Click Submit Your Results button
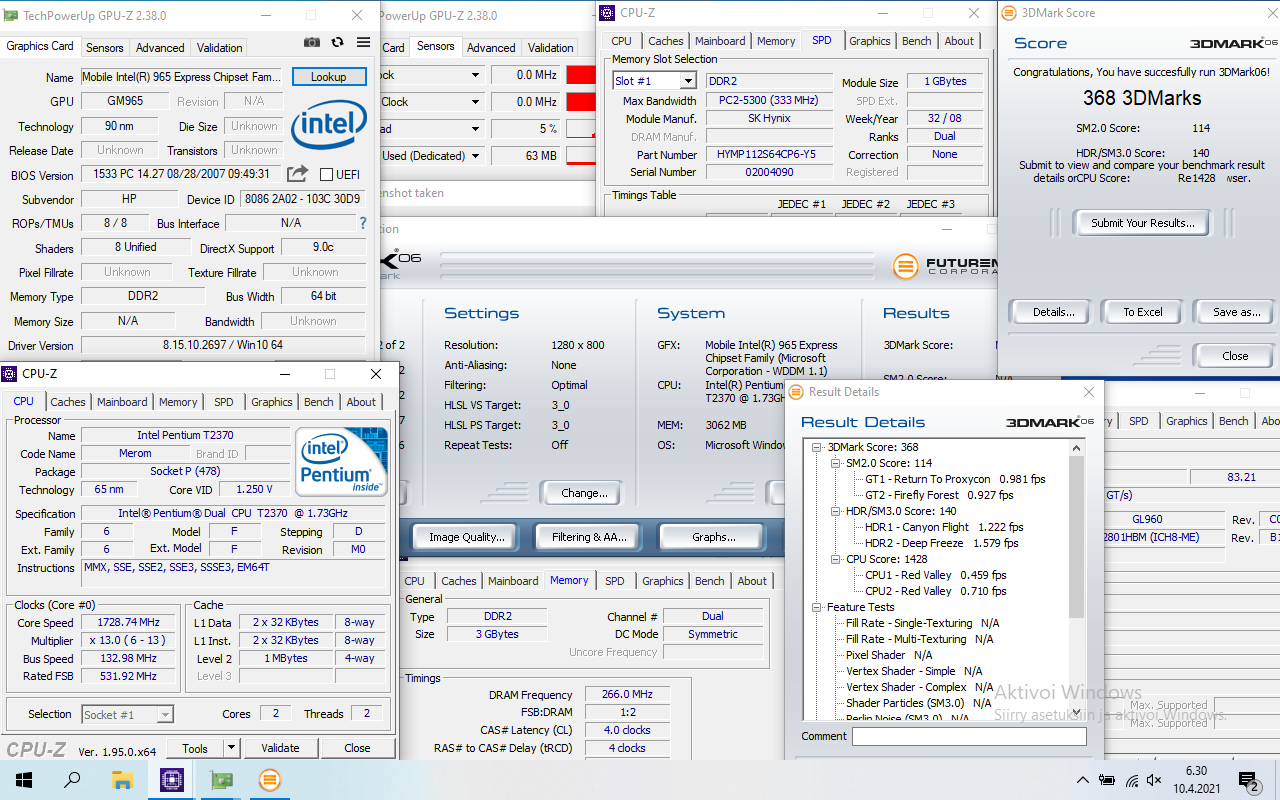Image resolution: width=1280 pixels, height=800 pixels. point(1142,223)
